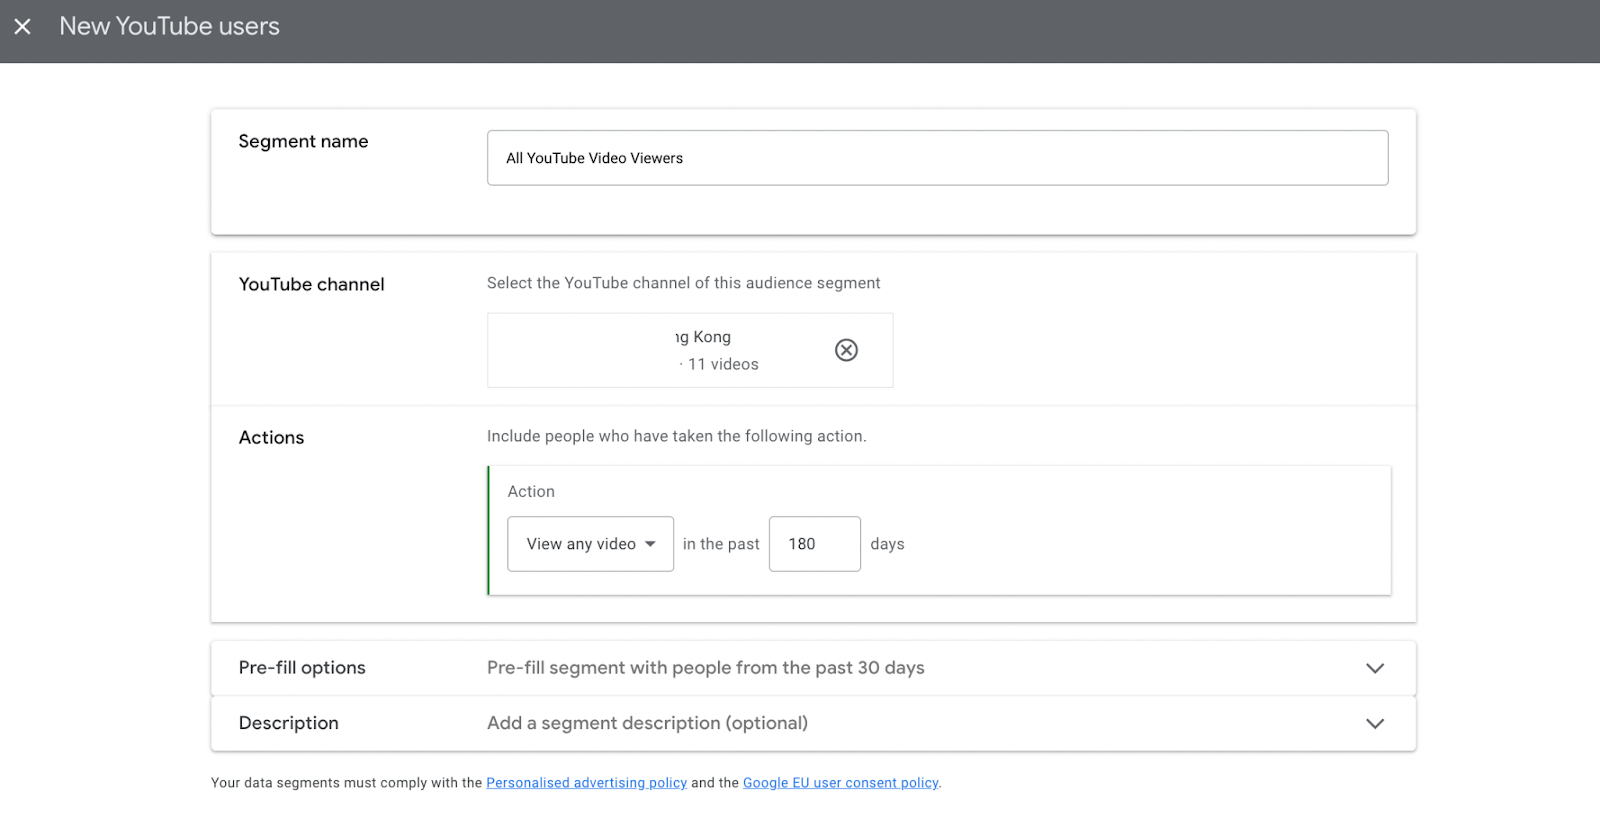Open the Personalised advertising policy link
1600x823 pixels.
586,783
